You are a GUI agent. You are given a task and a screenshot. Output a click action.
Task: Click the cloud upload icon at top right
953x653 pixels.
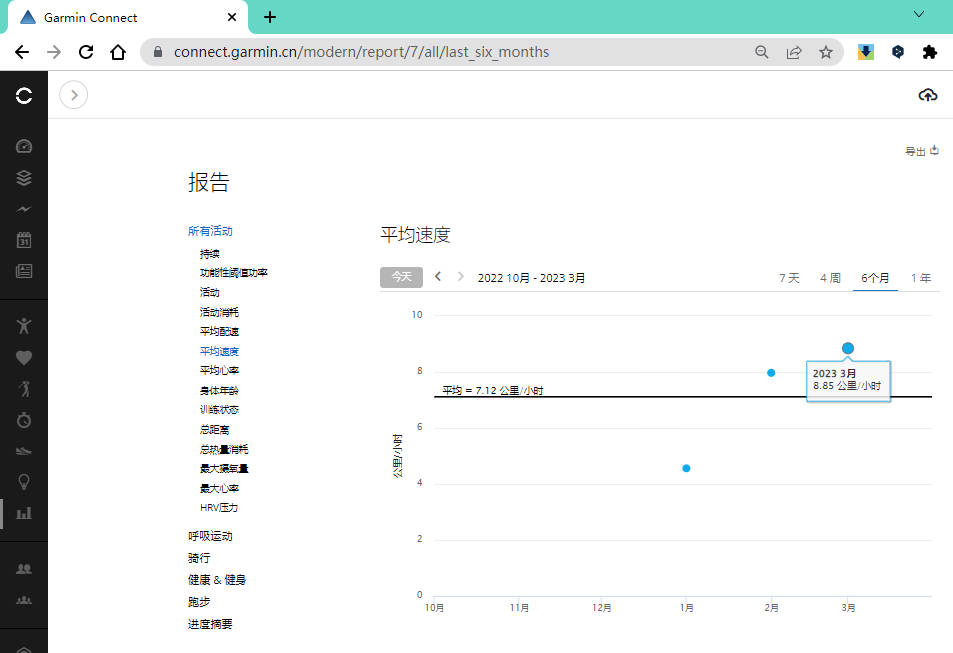[927, 95]
